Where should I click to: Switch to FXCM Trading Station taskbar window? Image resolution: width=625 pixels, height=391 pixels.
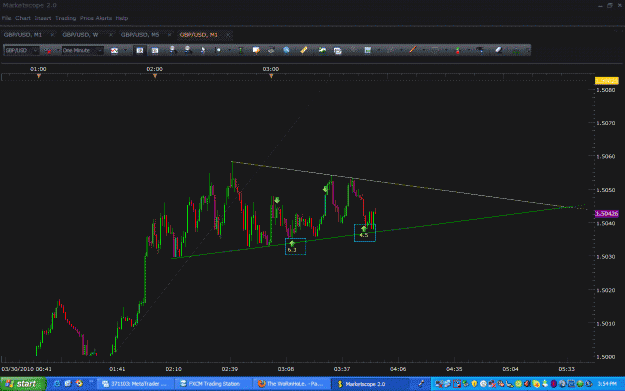[x=213, y=384]
